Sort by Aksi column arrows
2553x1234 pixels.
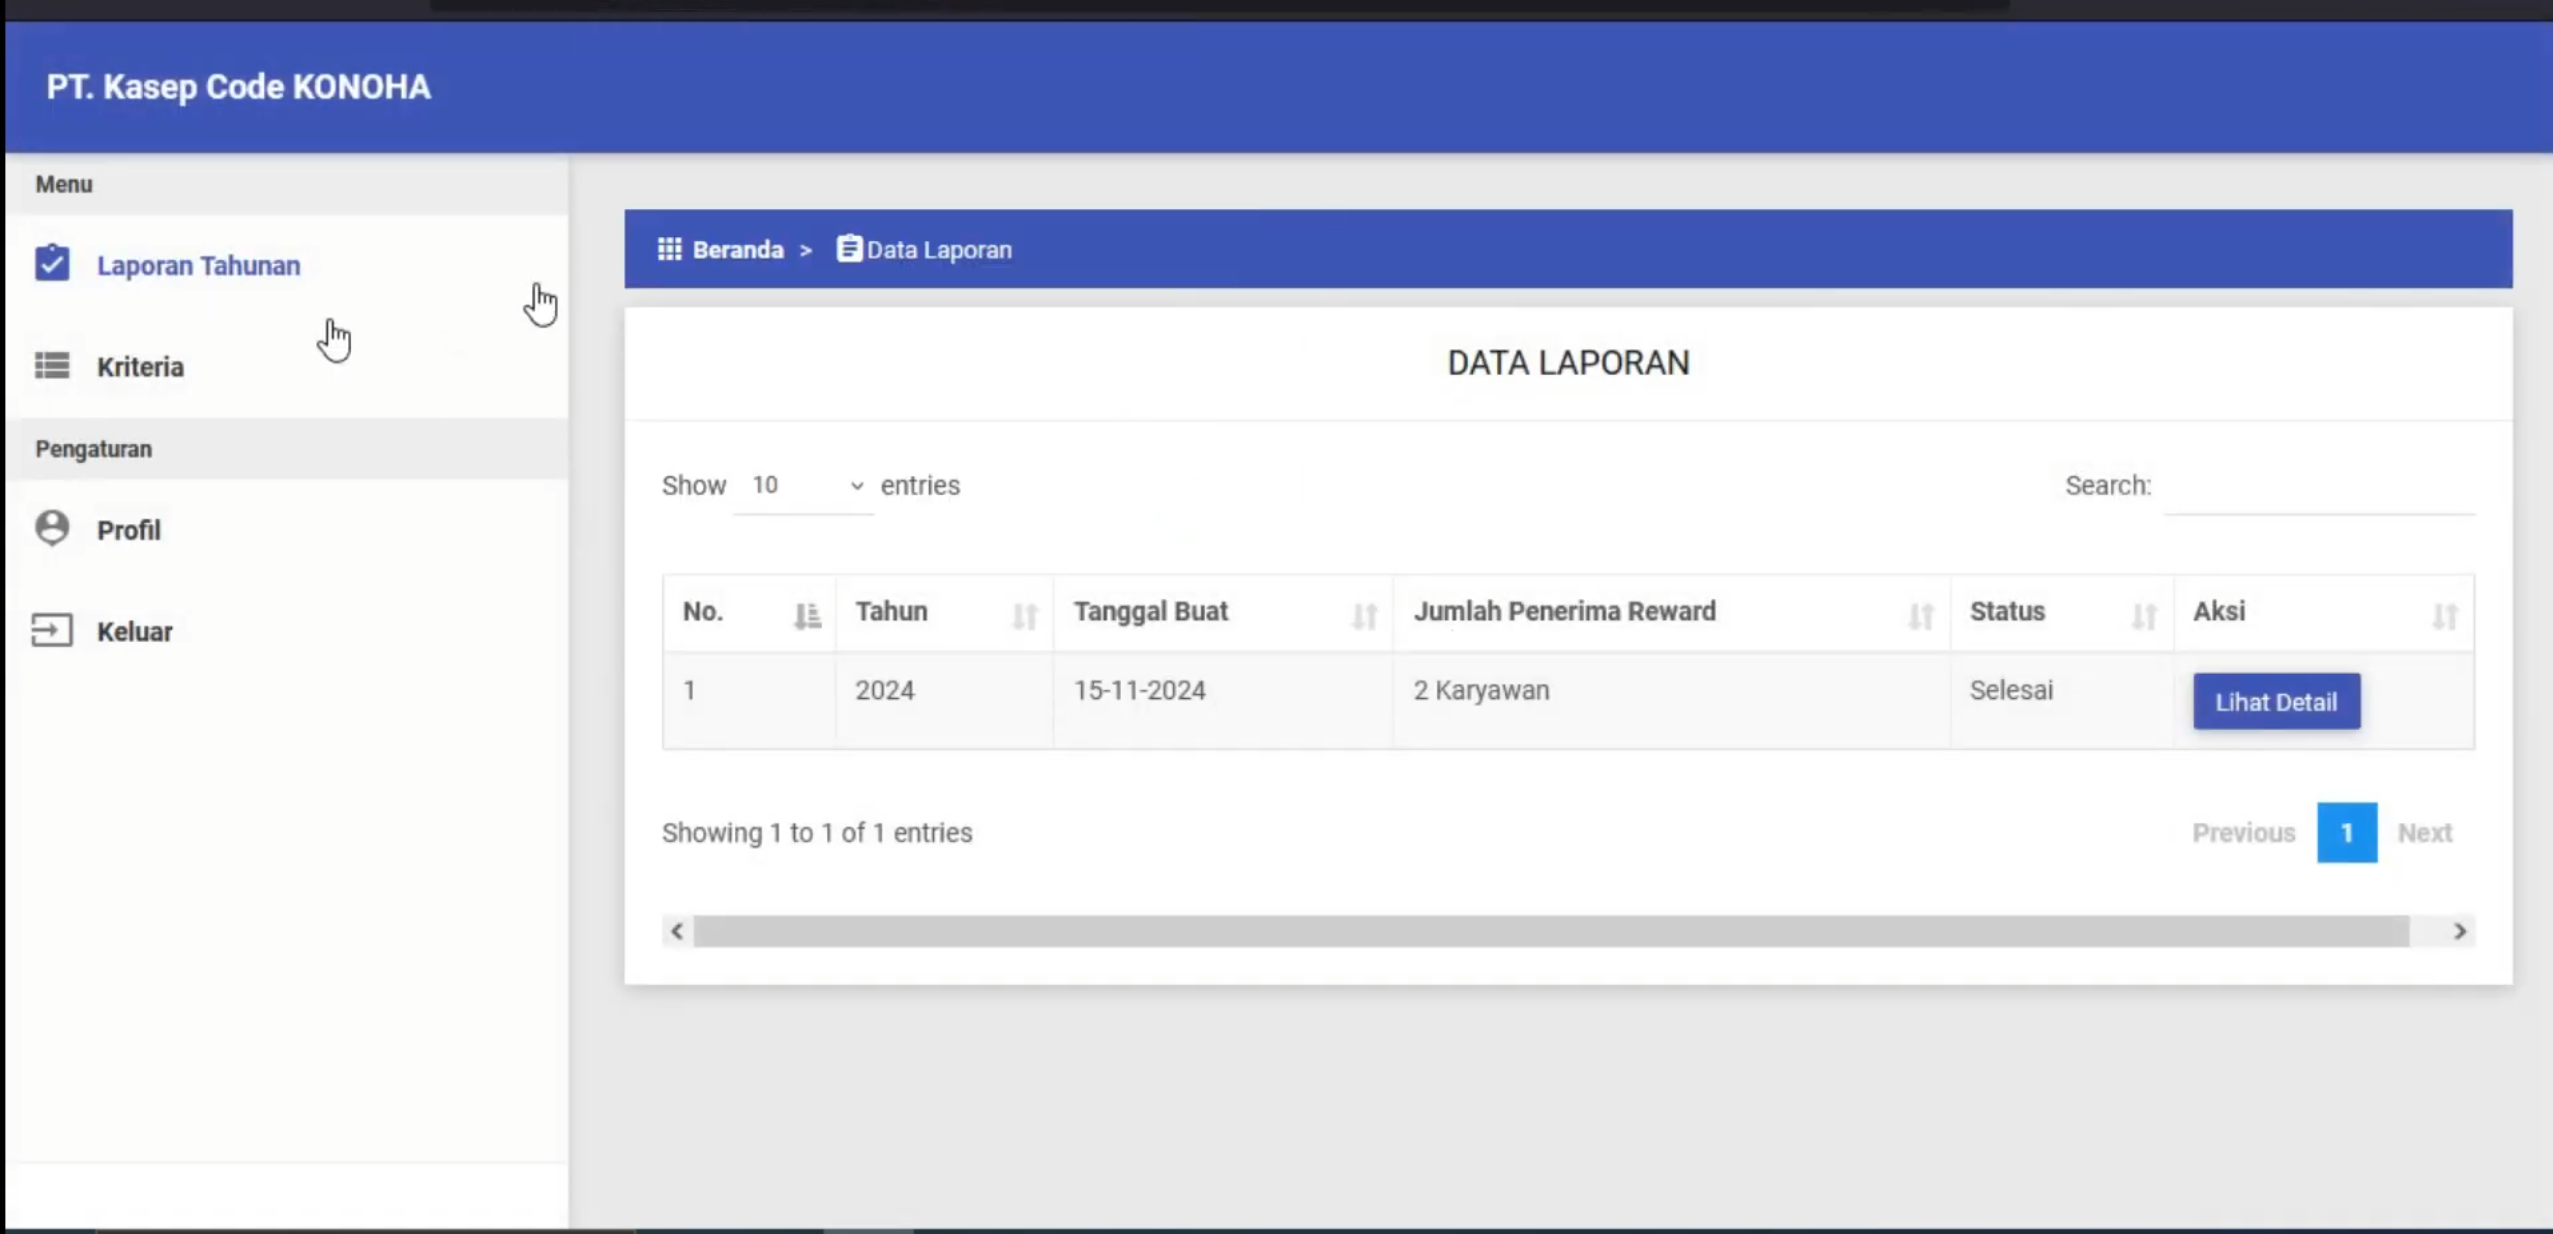[x=2444, y=615]
